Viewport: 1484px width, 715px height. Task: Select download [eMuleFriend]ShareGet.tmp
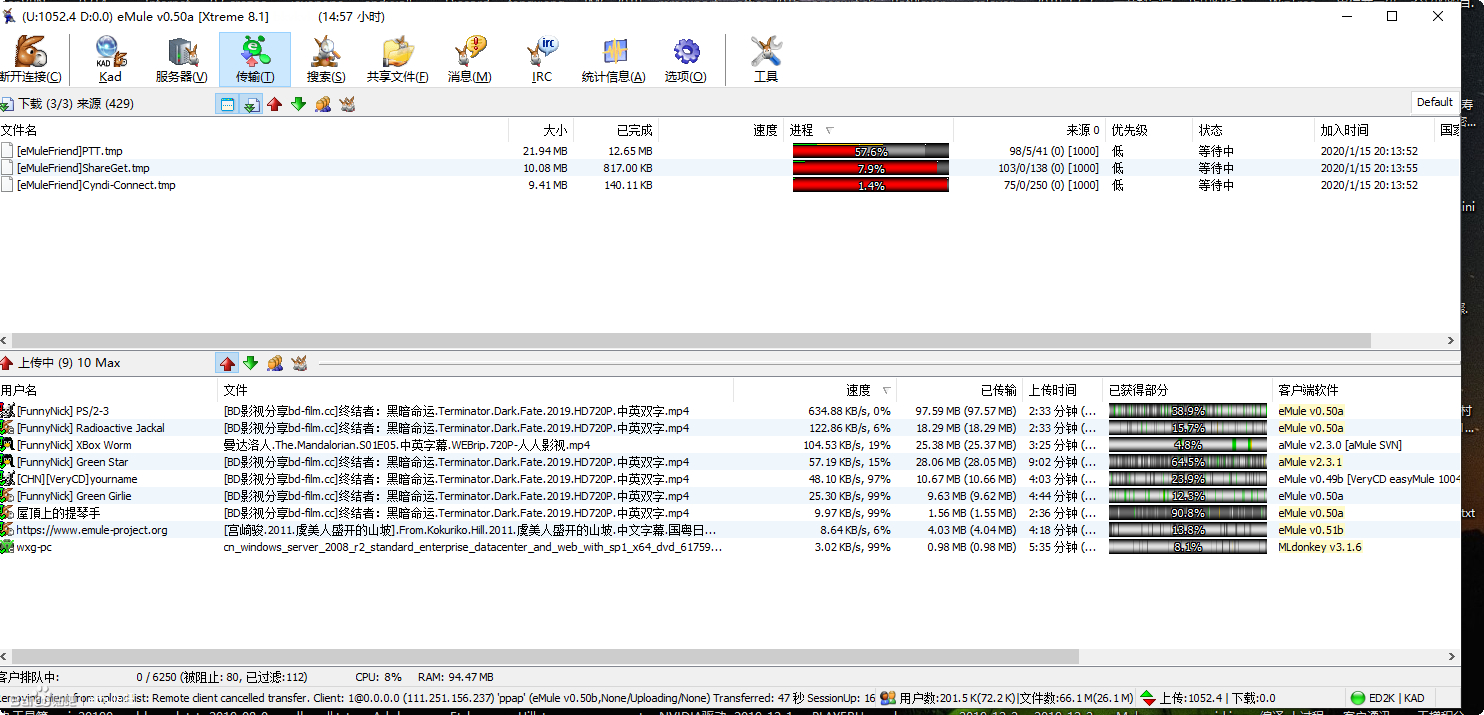point(83,168)
